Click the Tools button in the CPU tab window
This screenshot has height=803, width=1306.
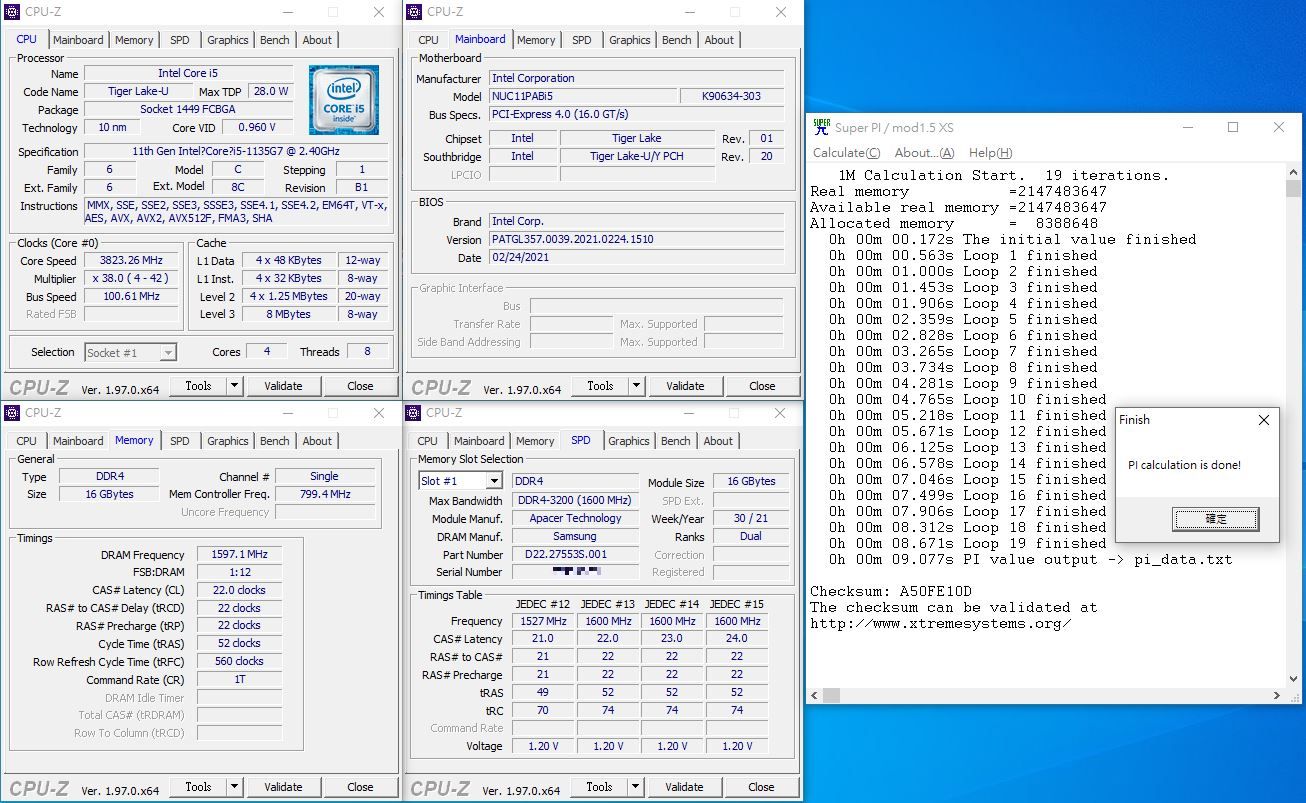pos(198,386)
